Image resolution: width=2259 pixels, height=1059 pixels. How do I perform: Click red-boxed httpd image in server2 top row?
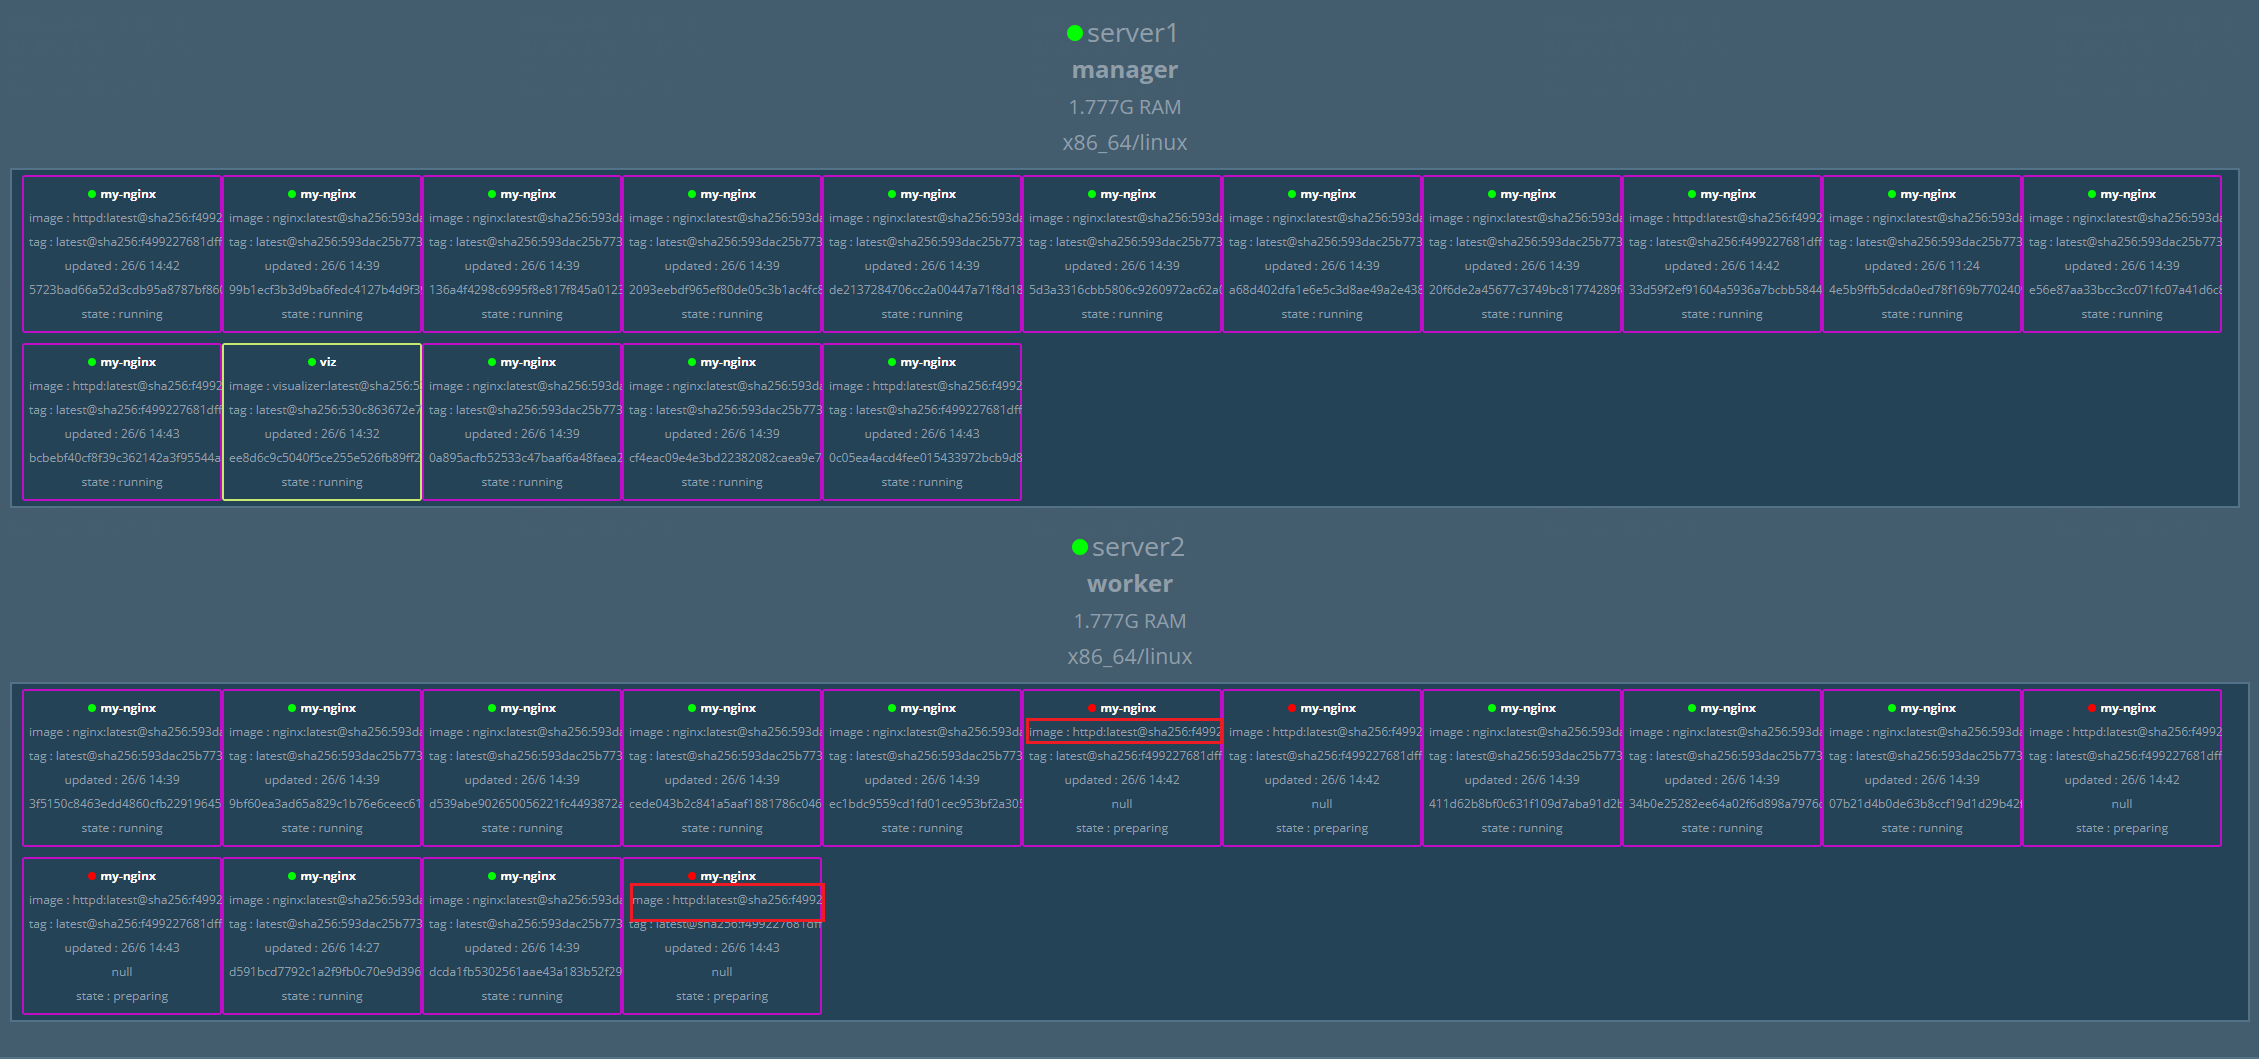click(1124, 732)
